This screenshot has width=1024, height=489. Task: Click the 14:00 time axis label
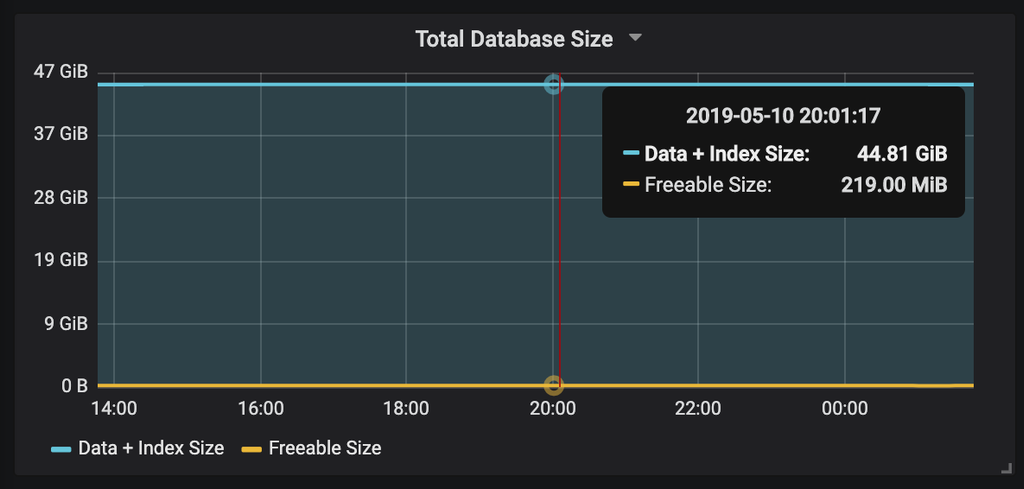[x=114, y=408]
